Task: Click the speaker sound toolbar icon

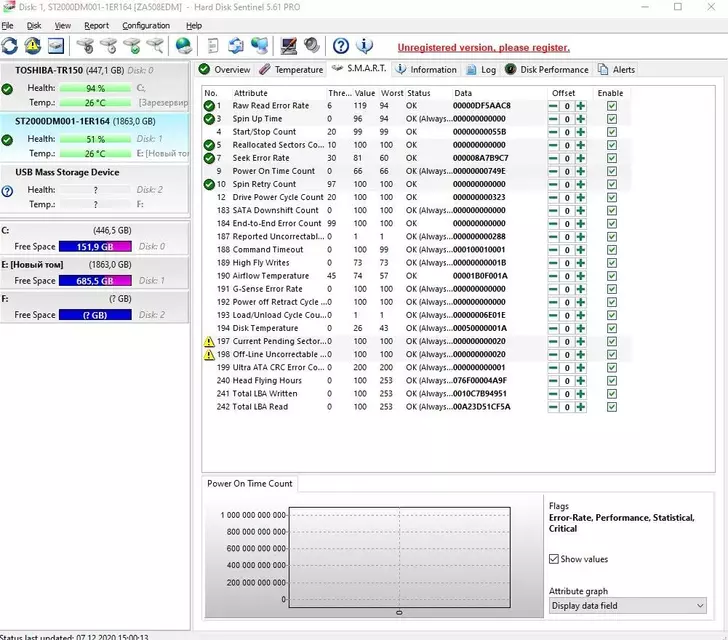Action: pyautogui.click(x=312, y=45)
